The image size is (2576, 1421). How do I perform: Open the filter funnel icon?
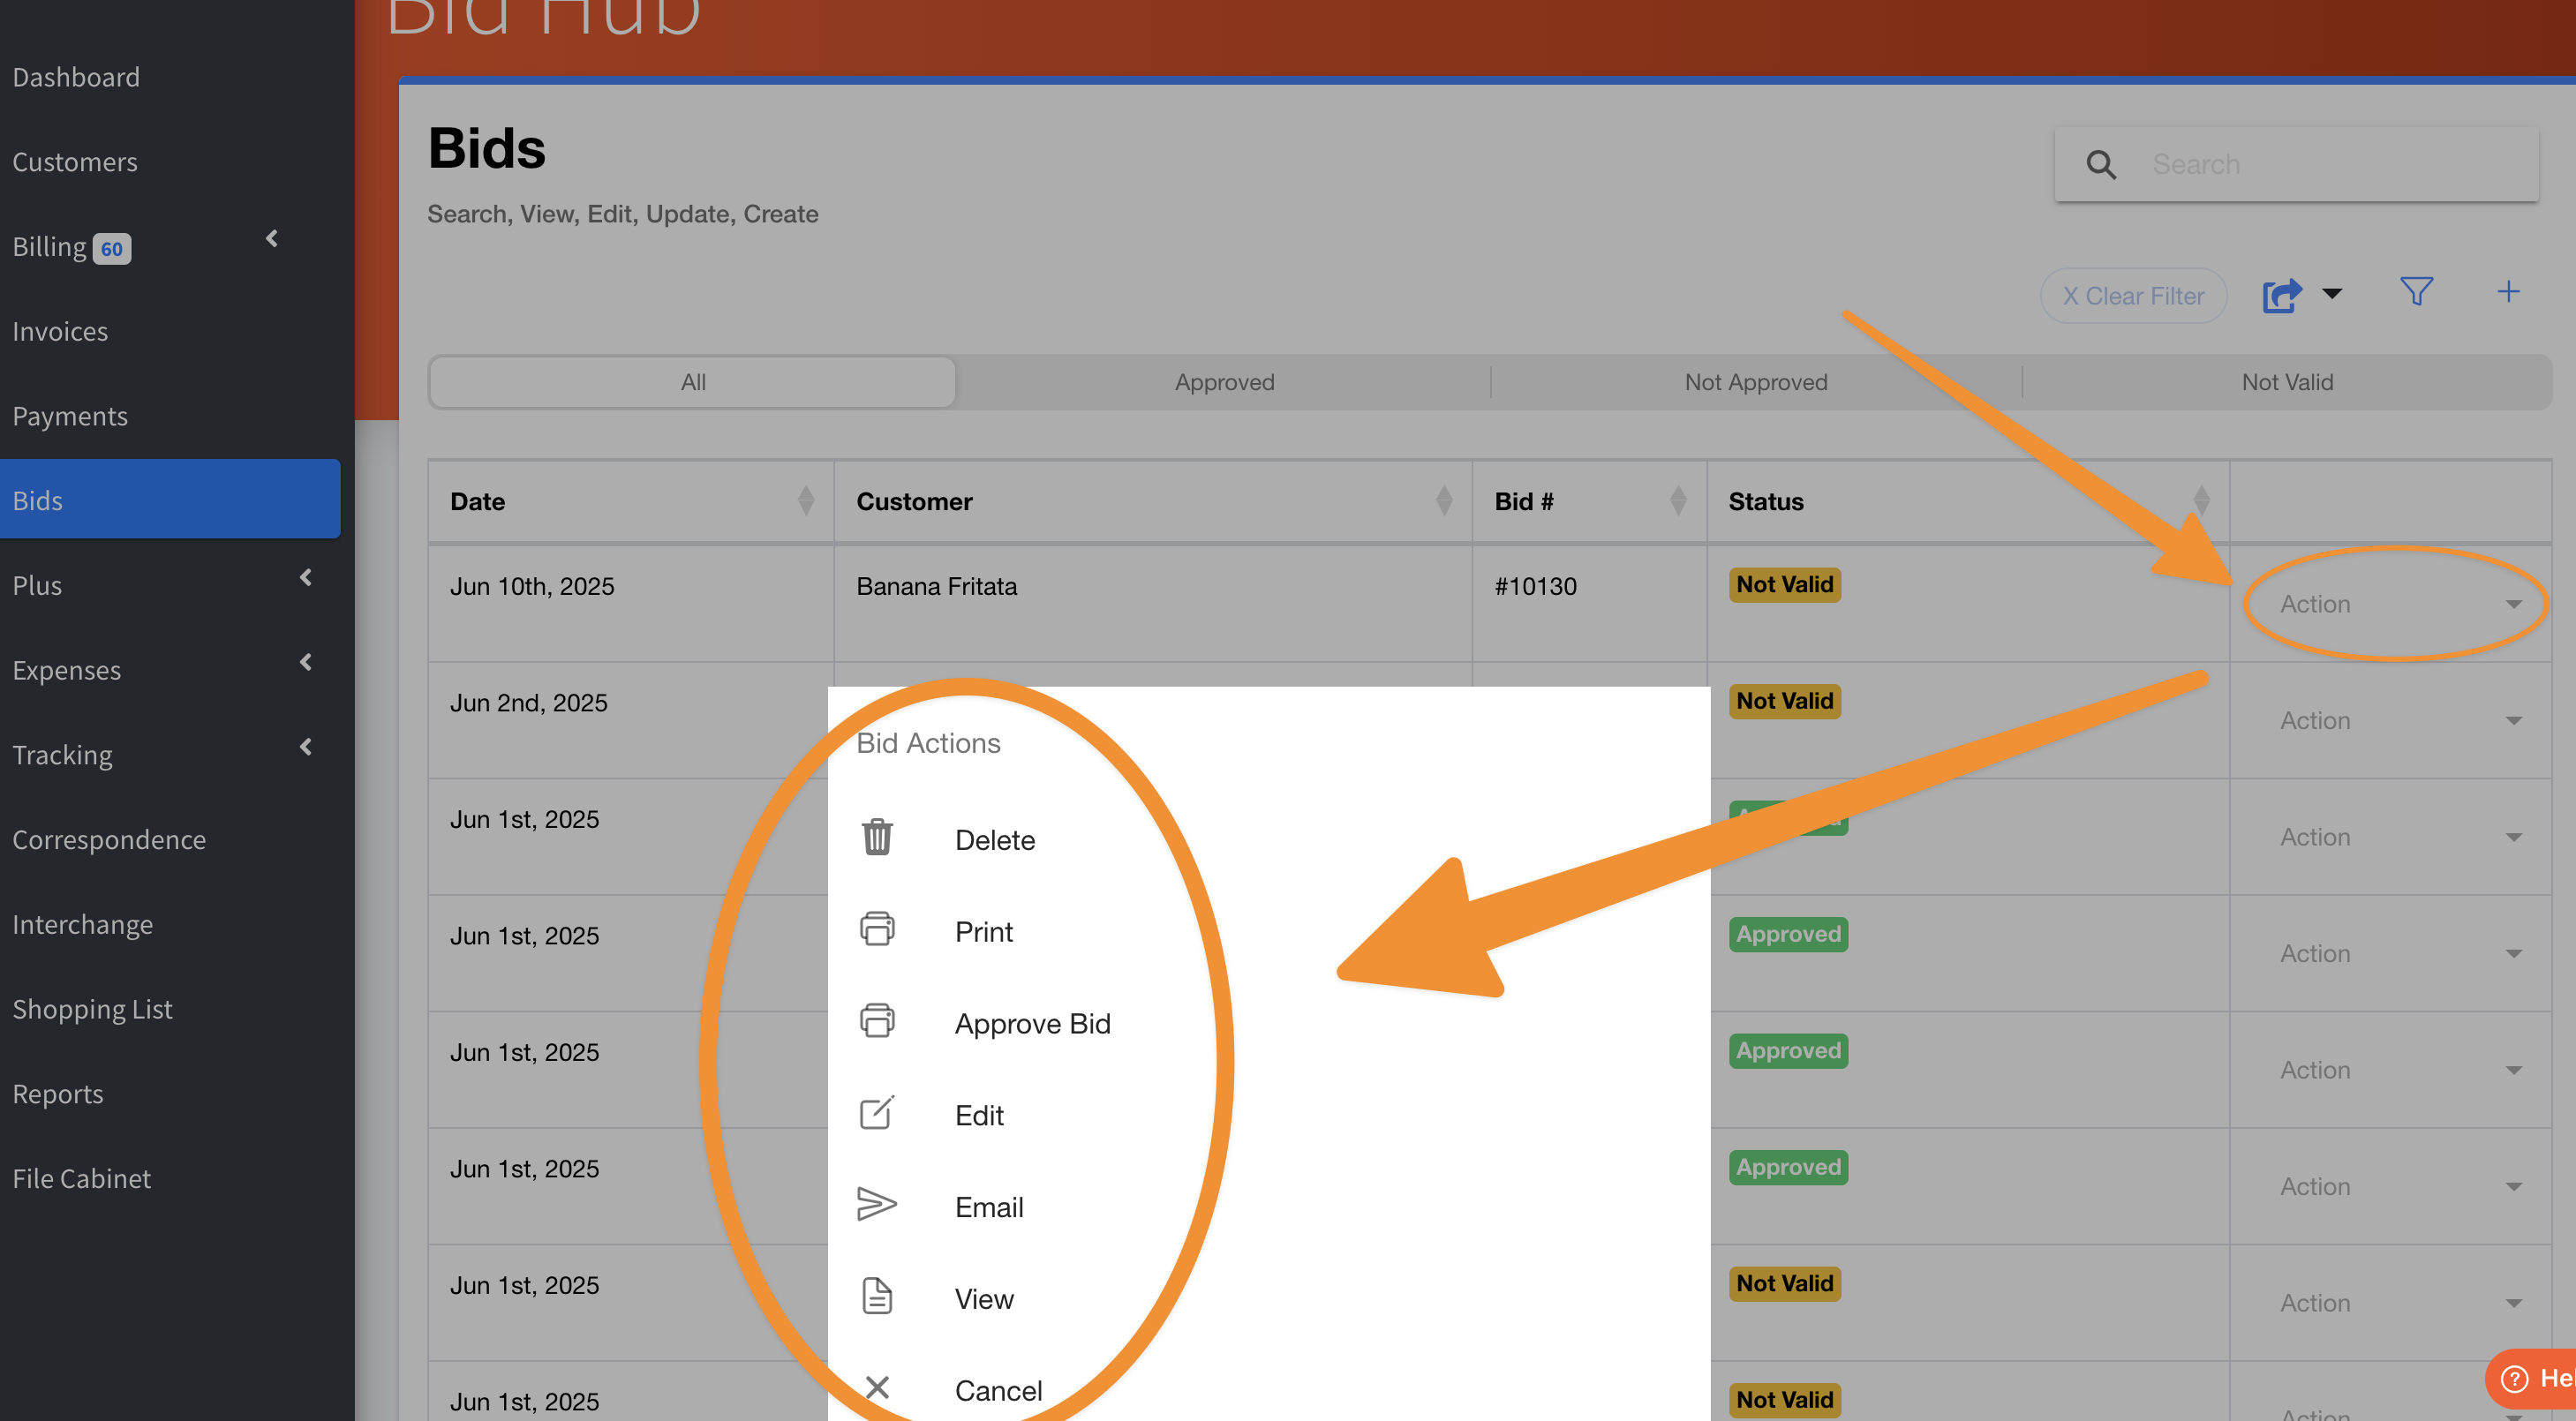[2416, 292]
